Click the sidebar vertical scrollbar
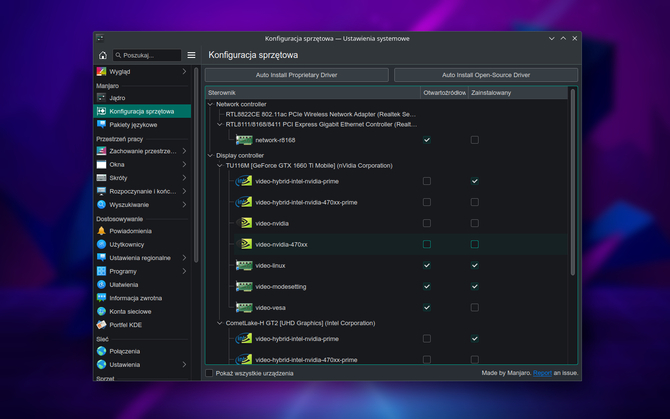670x419 pixels. click(x=196, y=165)
